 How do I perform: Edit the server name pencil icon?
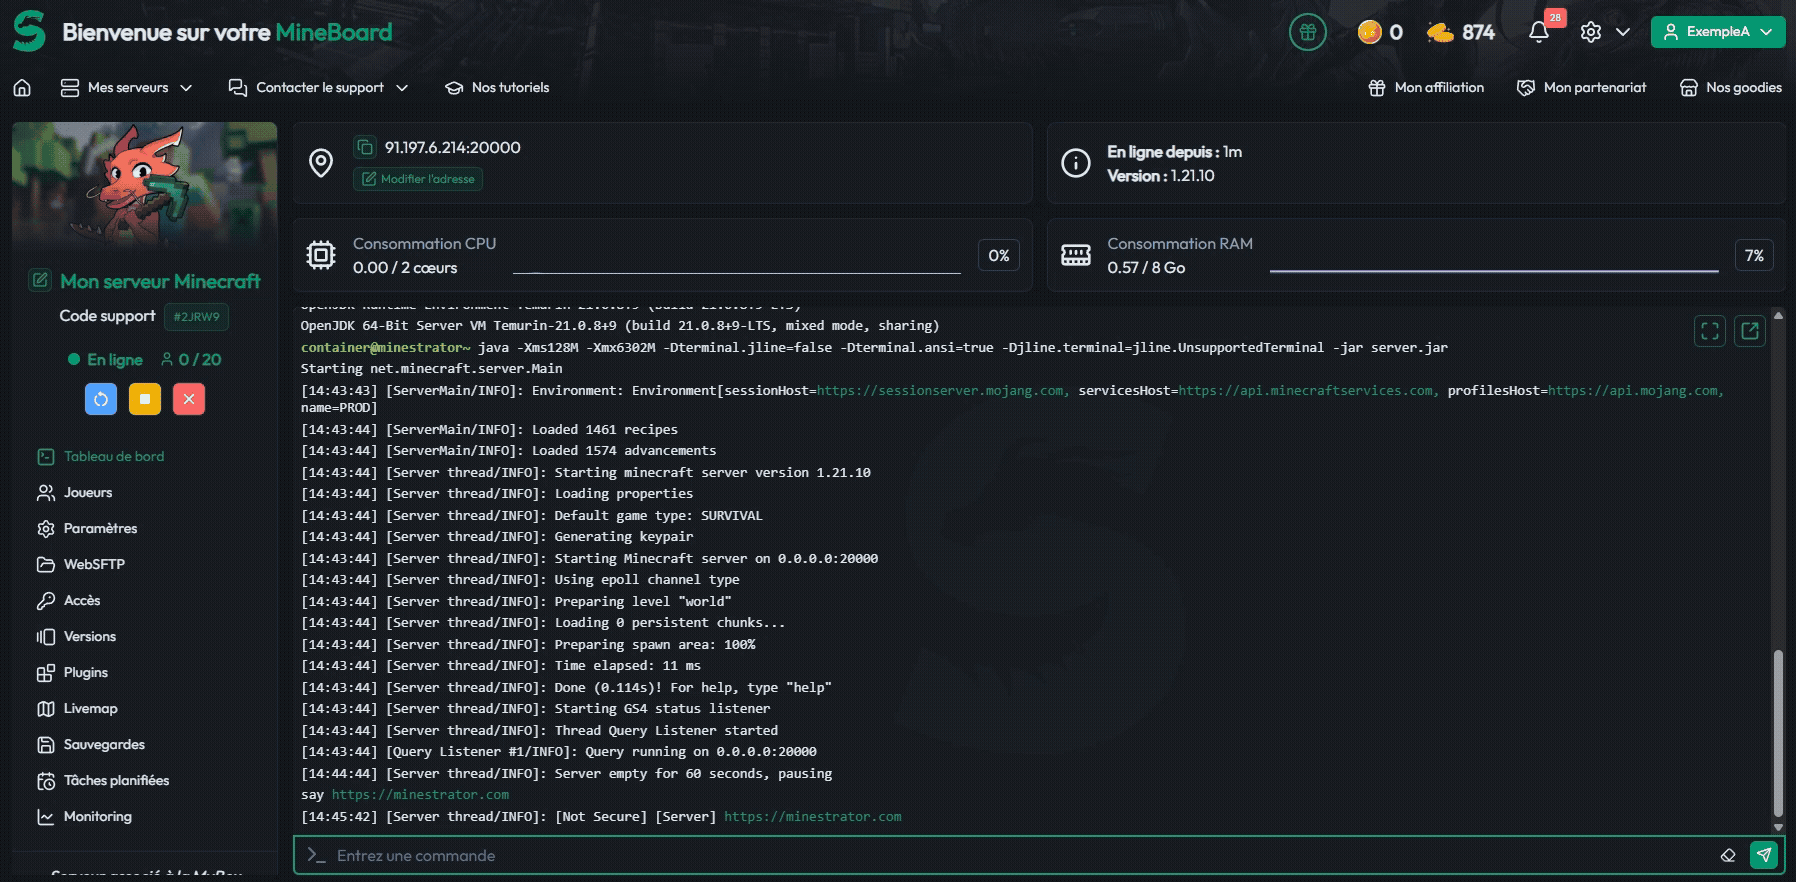(x=40, y=280)
